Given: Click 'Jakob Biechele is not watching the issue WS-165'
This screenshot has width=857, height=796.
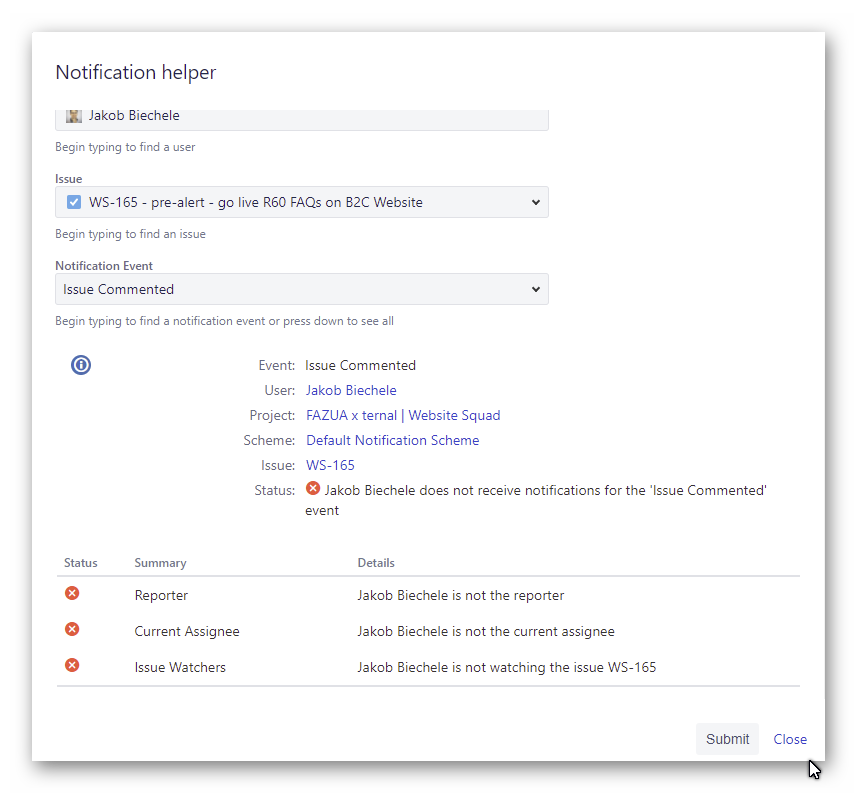Looking at the screenshot, I should pos(507,668).
